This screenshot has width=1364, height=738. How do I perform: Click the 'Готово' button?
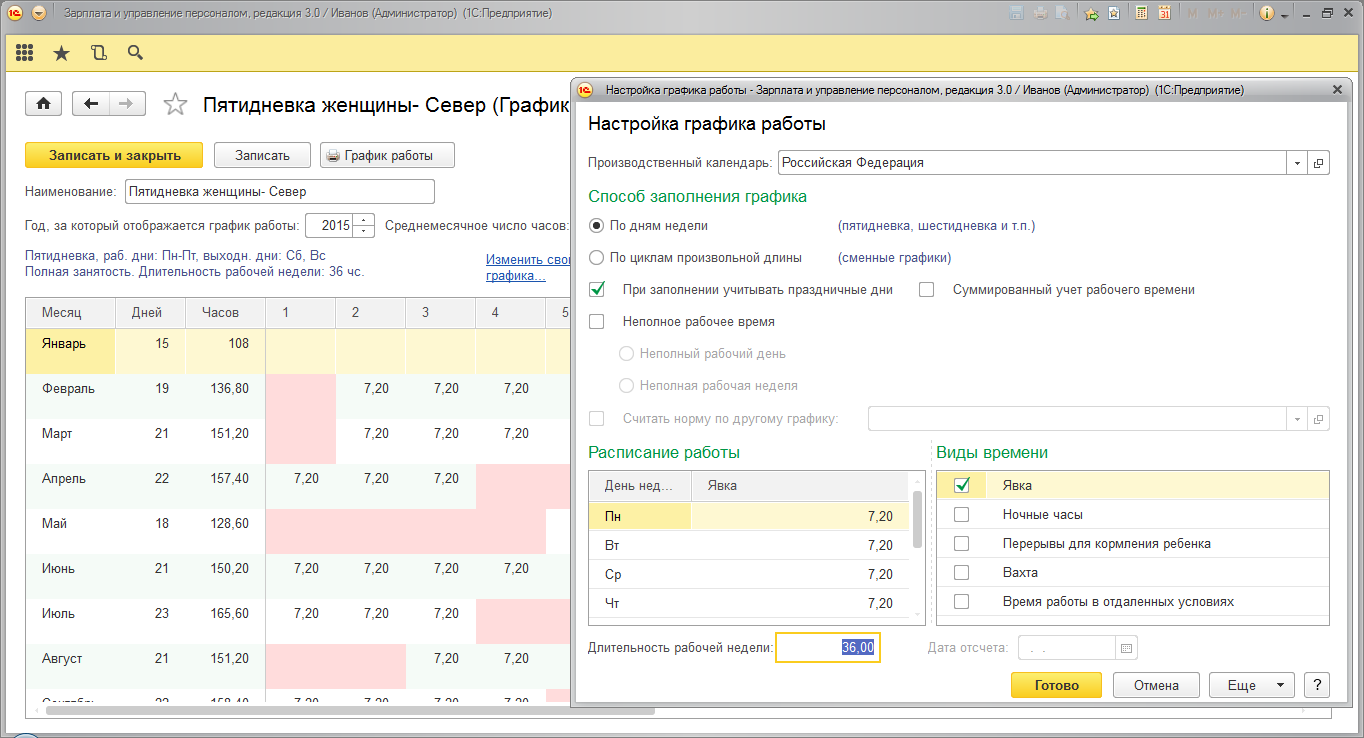coord(1056,685)
